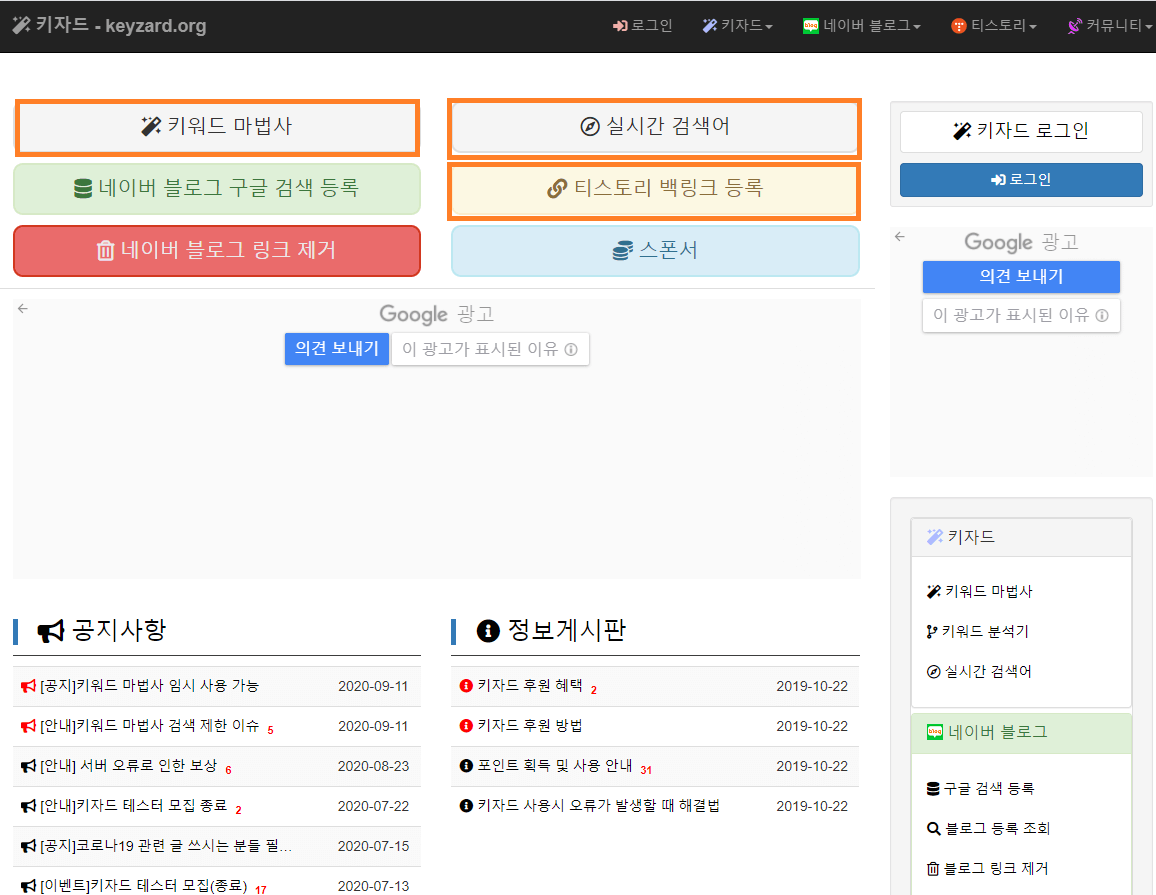Open 키자드 후원 혜택 post
This screenshot has height=895, width=1156.
[529, 686]
